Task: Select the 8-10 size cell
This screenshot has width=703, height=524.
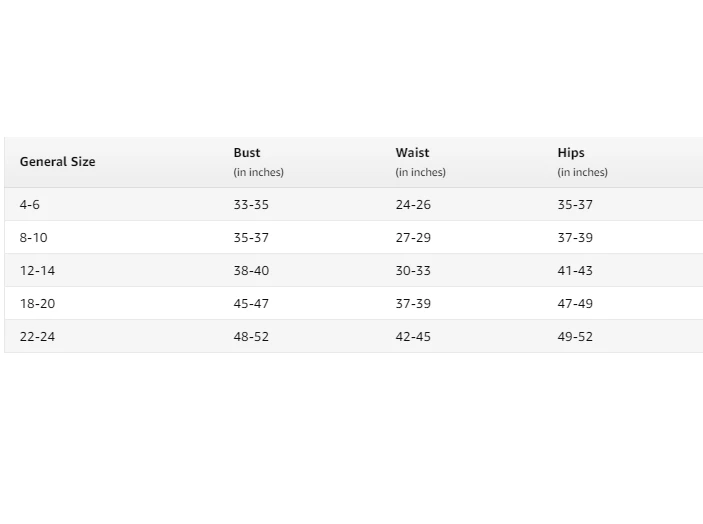Action: [x=33, y=238]
